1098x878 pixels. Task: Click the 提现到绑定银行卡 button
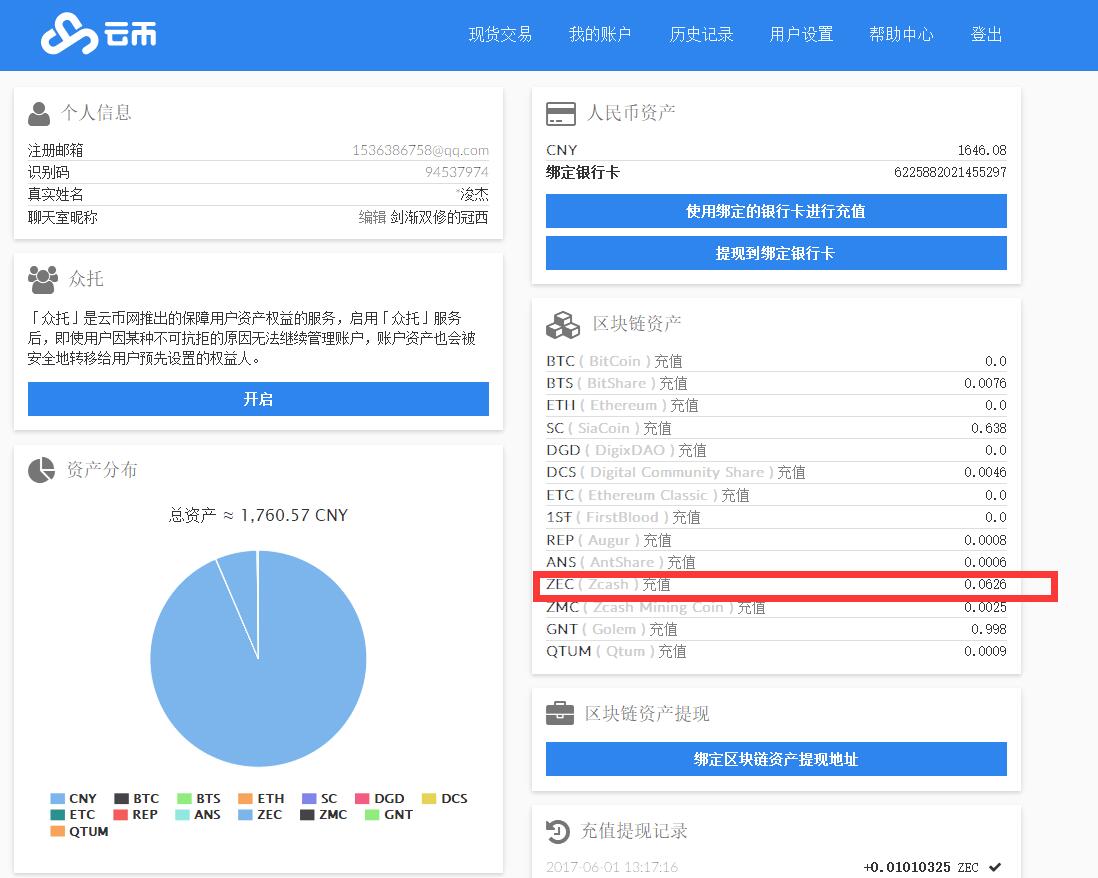point(776,254)
